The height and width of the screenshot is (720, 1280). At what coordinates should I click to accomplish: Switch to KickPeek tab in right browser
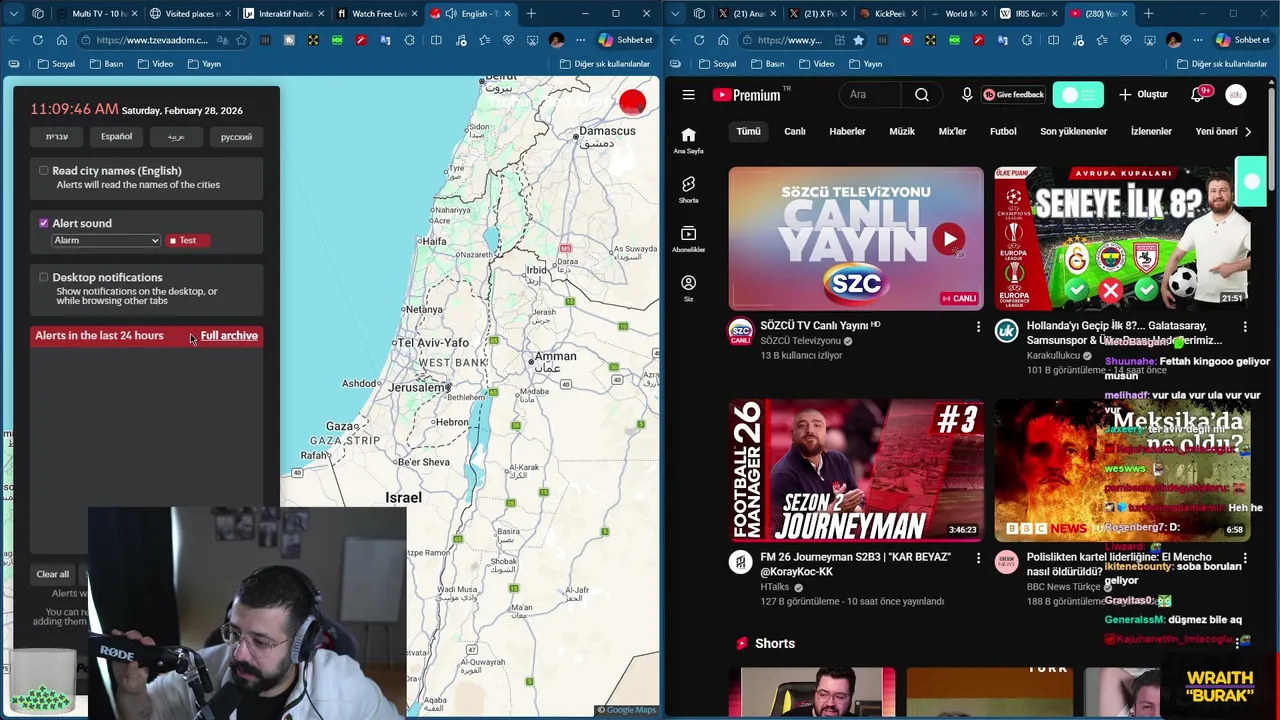click(889, 14)
